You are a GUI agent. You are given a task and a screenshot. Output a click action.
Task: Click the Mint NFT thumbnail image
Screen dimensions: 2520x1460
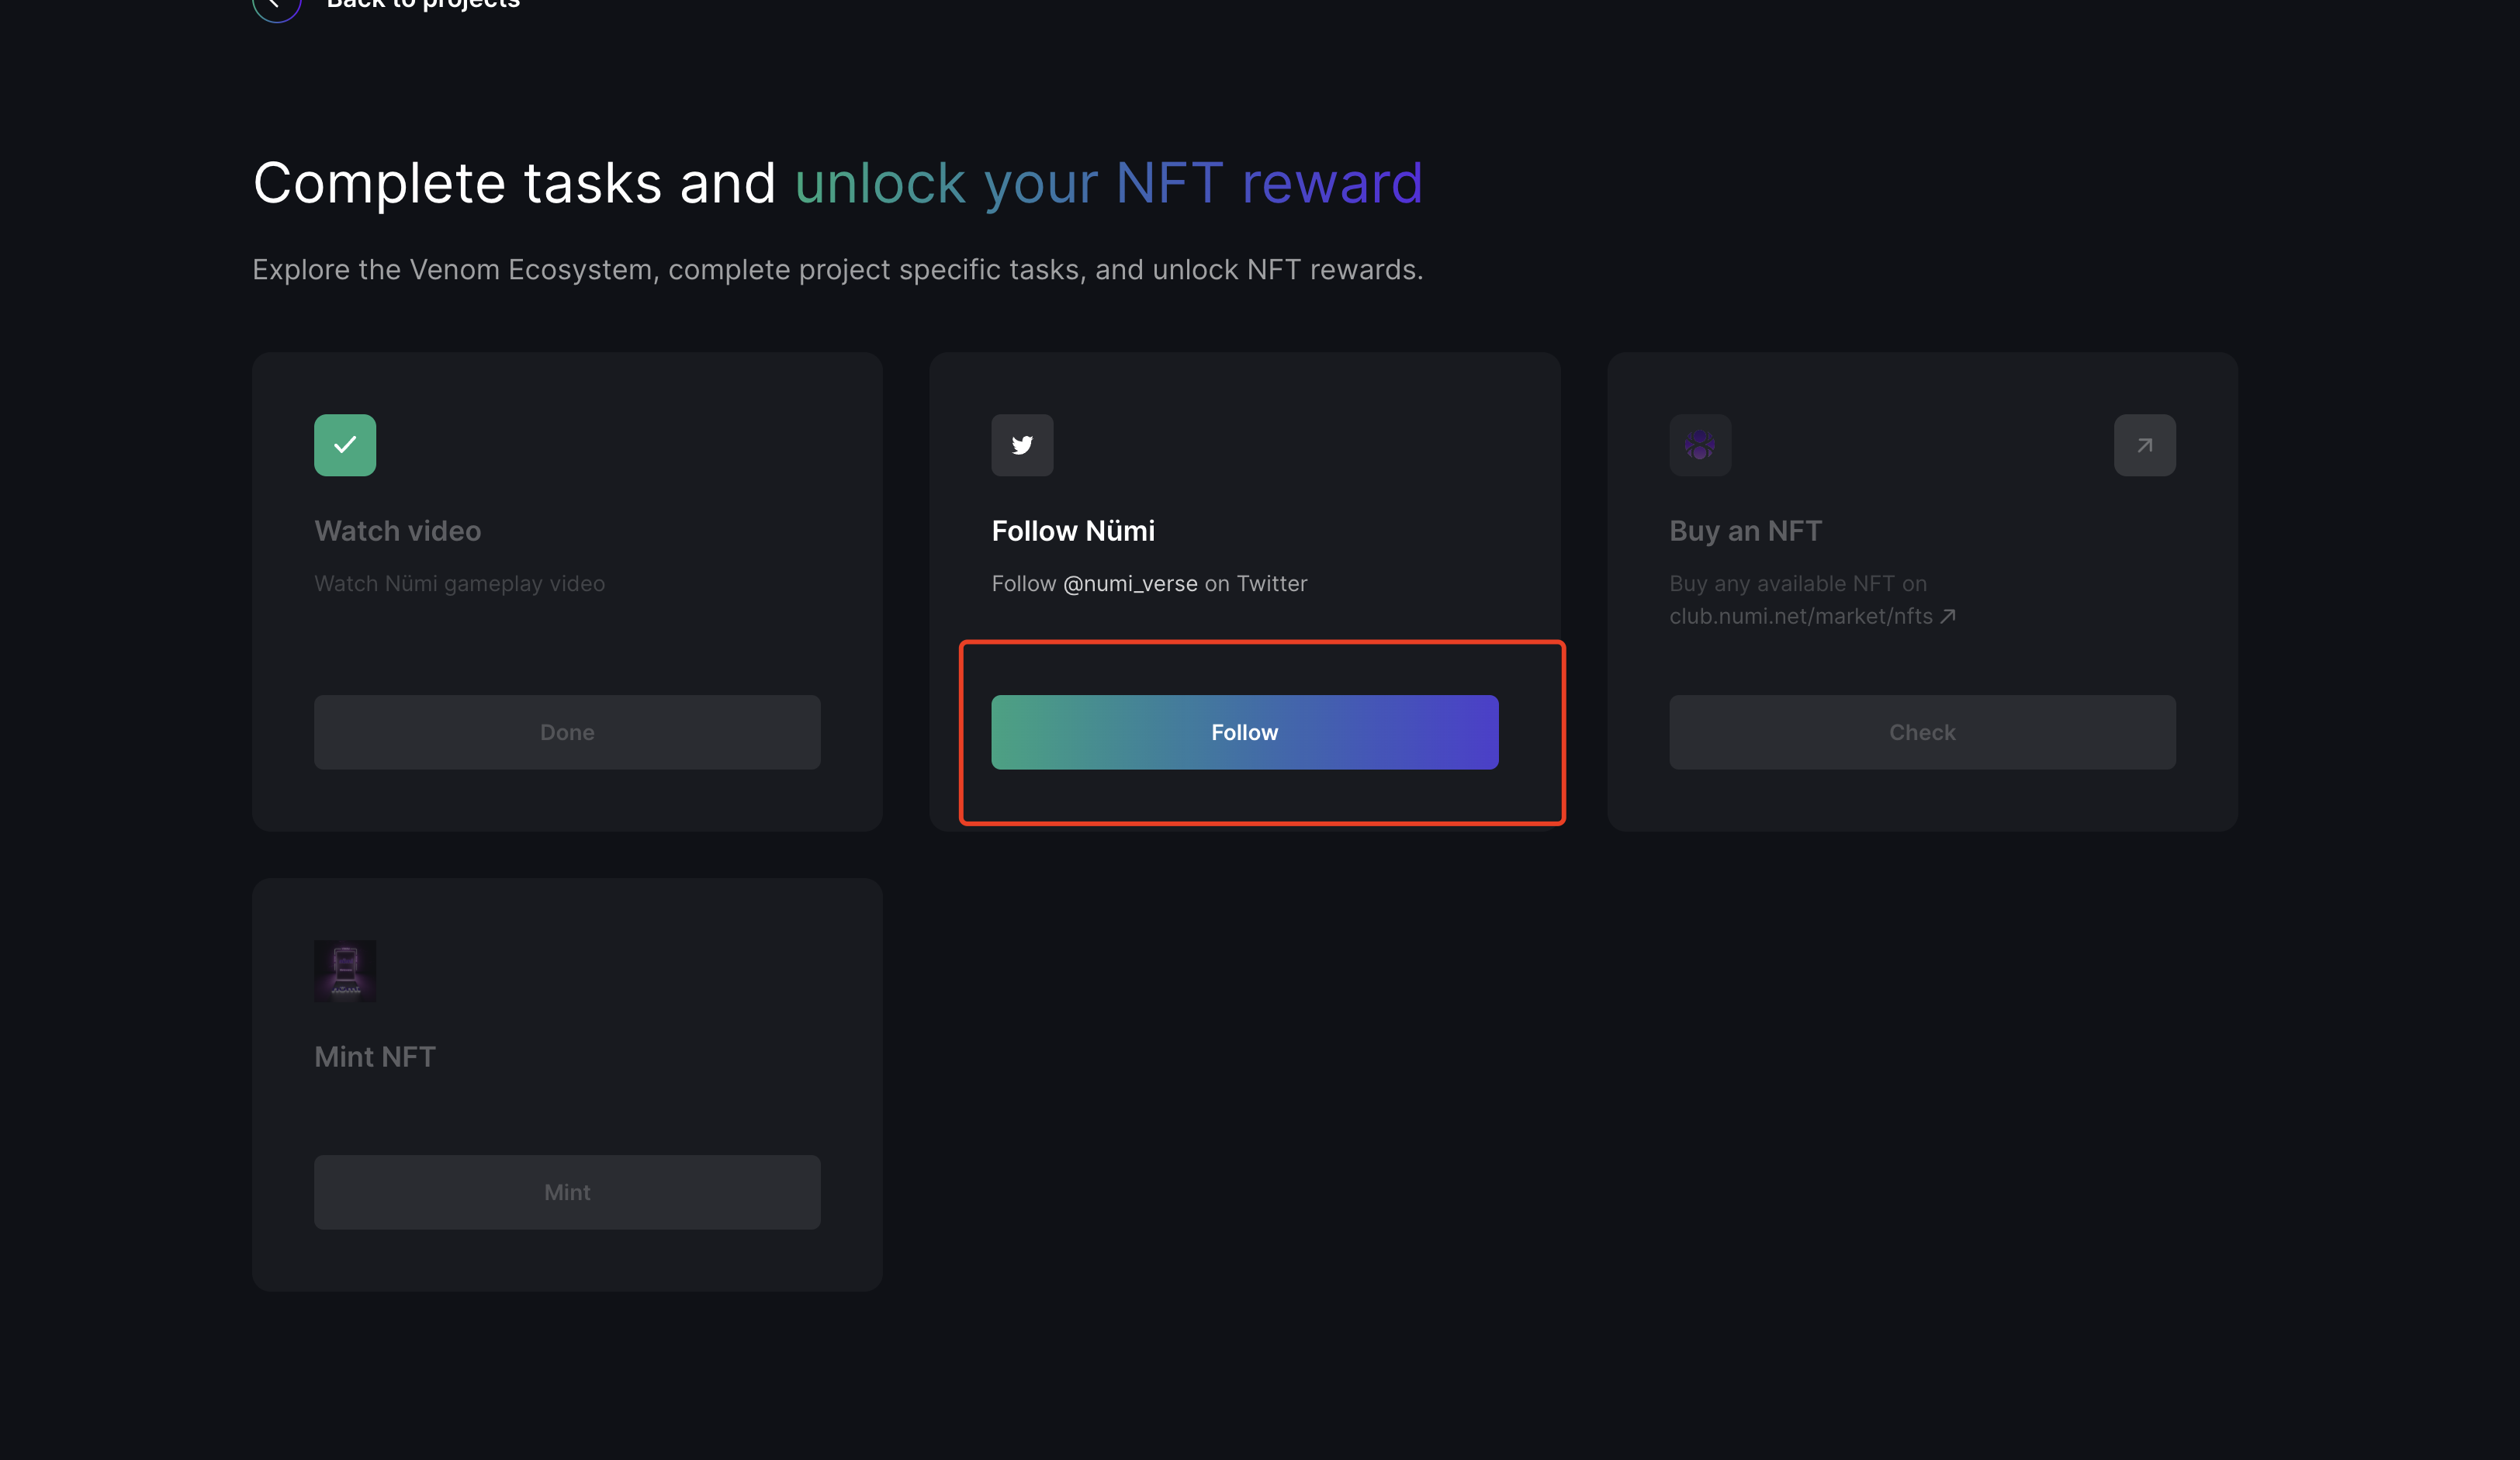click(x=345, y=970)
